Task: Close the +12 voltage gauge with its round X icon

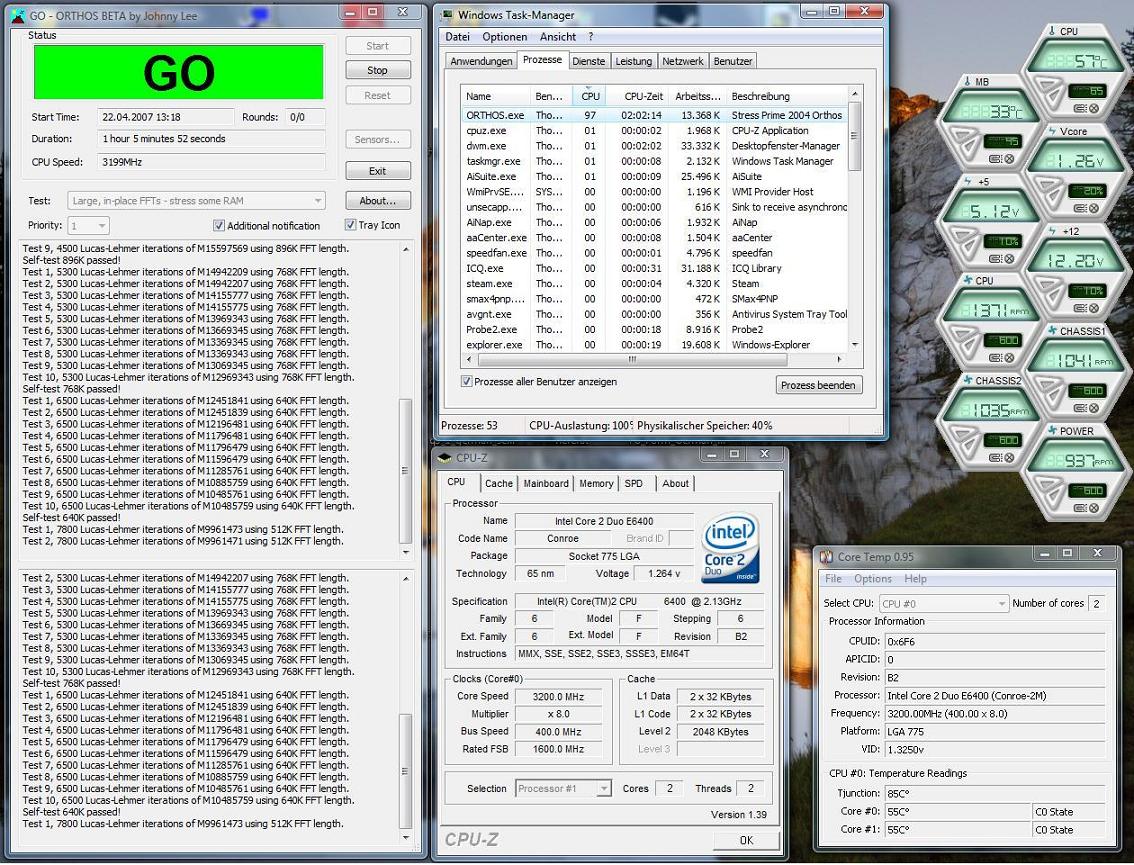Action: (x=1094, y=308)
